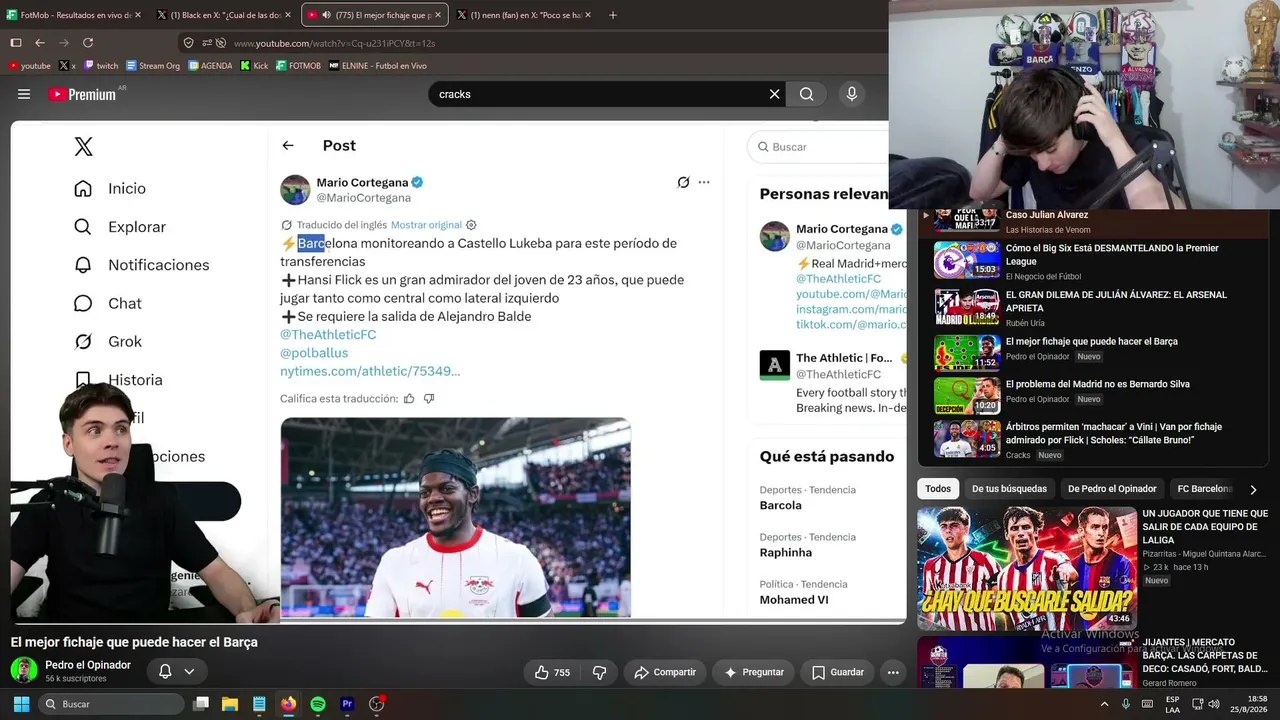Toggle notification bell for Pedro el Opinador
The image size is (1280, 720).
point(165,672)
